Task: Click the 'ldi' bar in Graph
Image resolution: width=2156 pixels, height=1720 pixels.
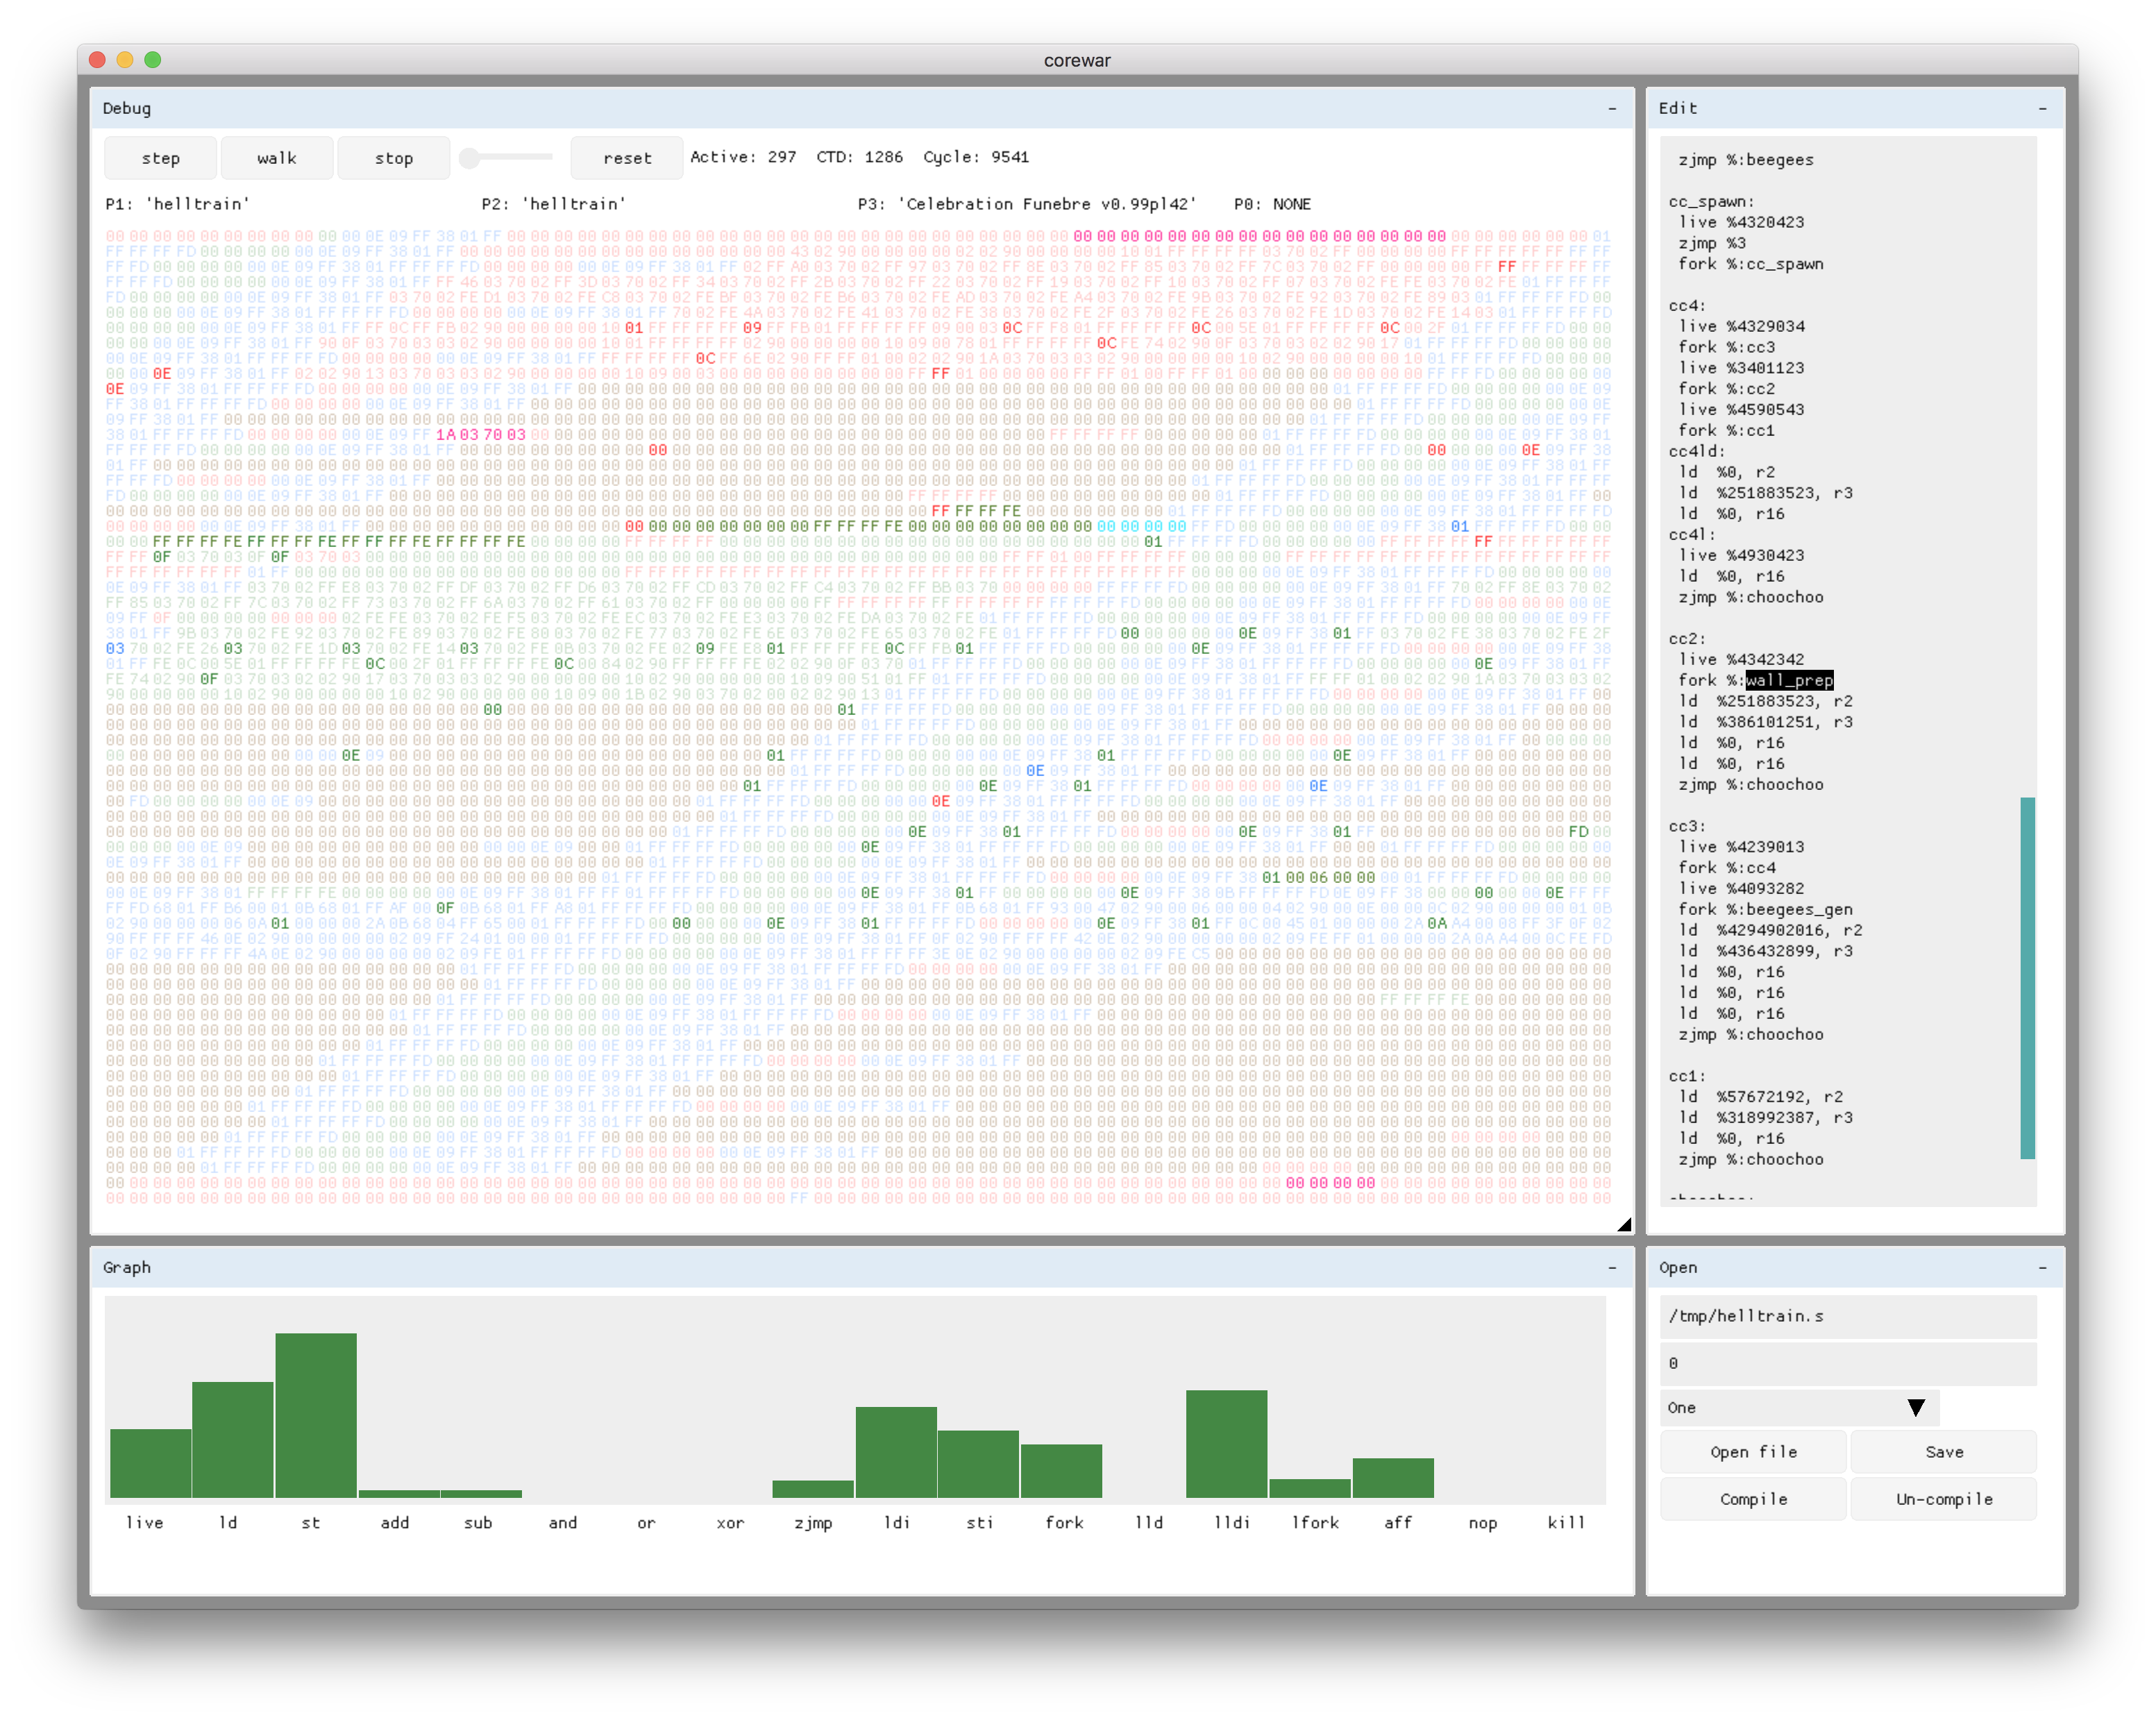Action: (896, 1452)
